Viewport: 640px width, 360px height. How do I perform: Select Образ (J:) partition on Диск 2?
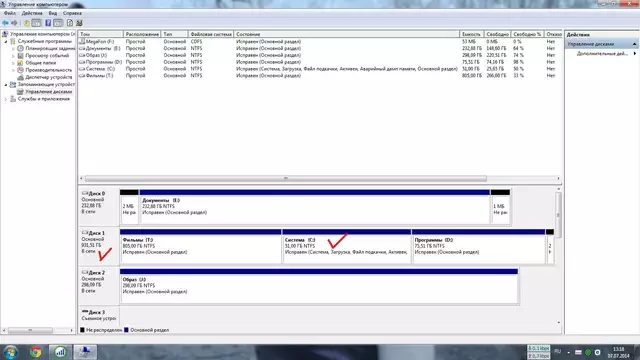point(319,286)
